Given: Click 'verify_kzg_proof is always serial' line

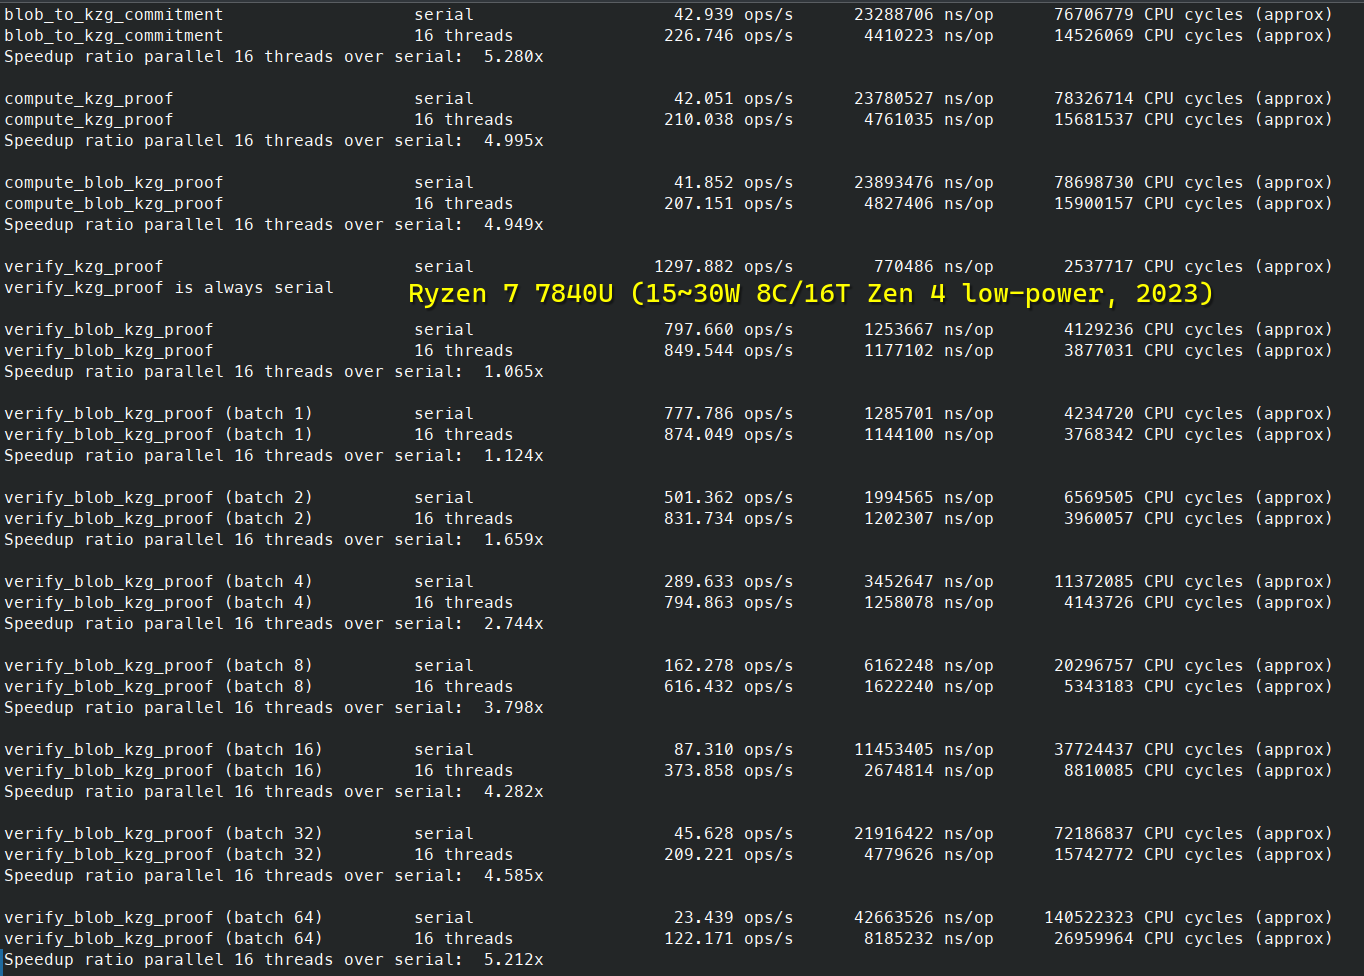Looking at the screenshot, I should 168,288.
